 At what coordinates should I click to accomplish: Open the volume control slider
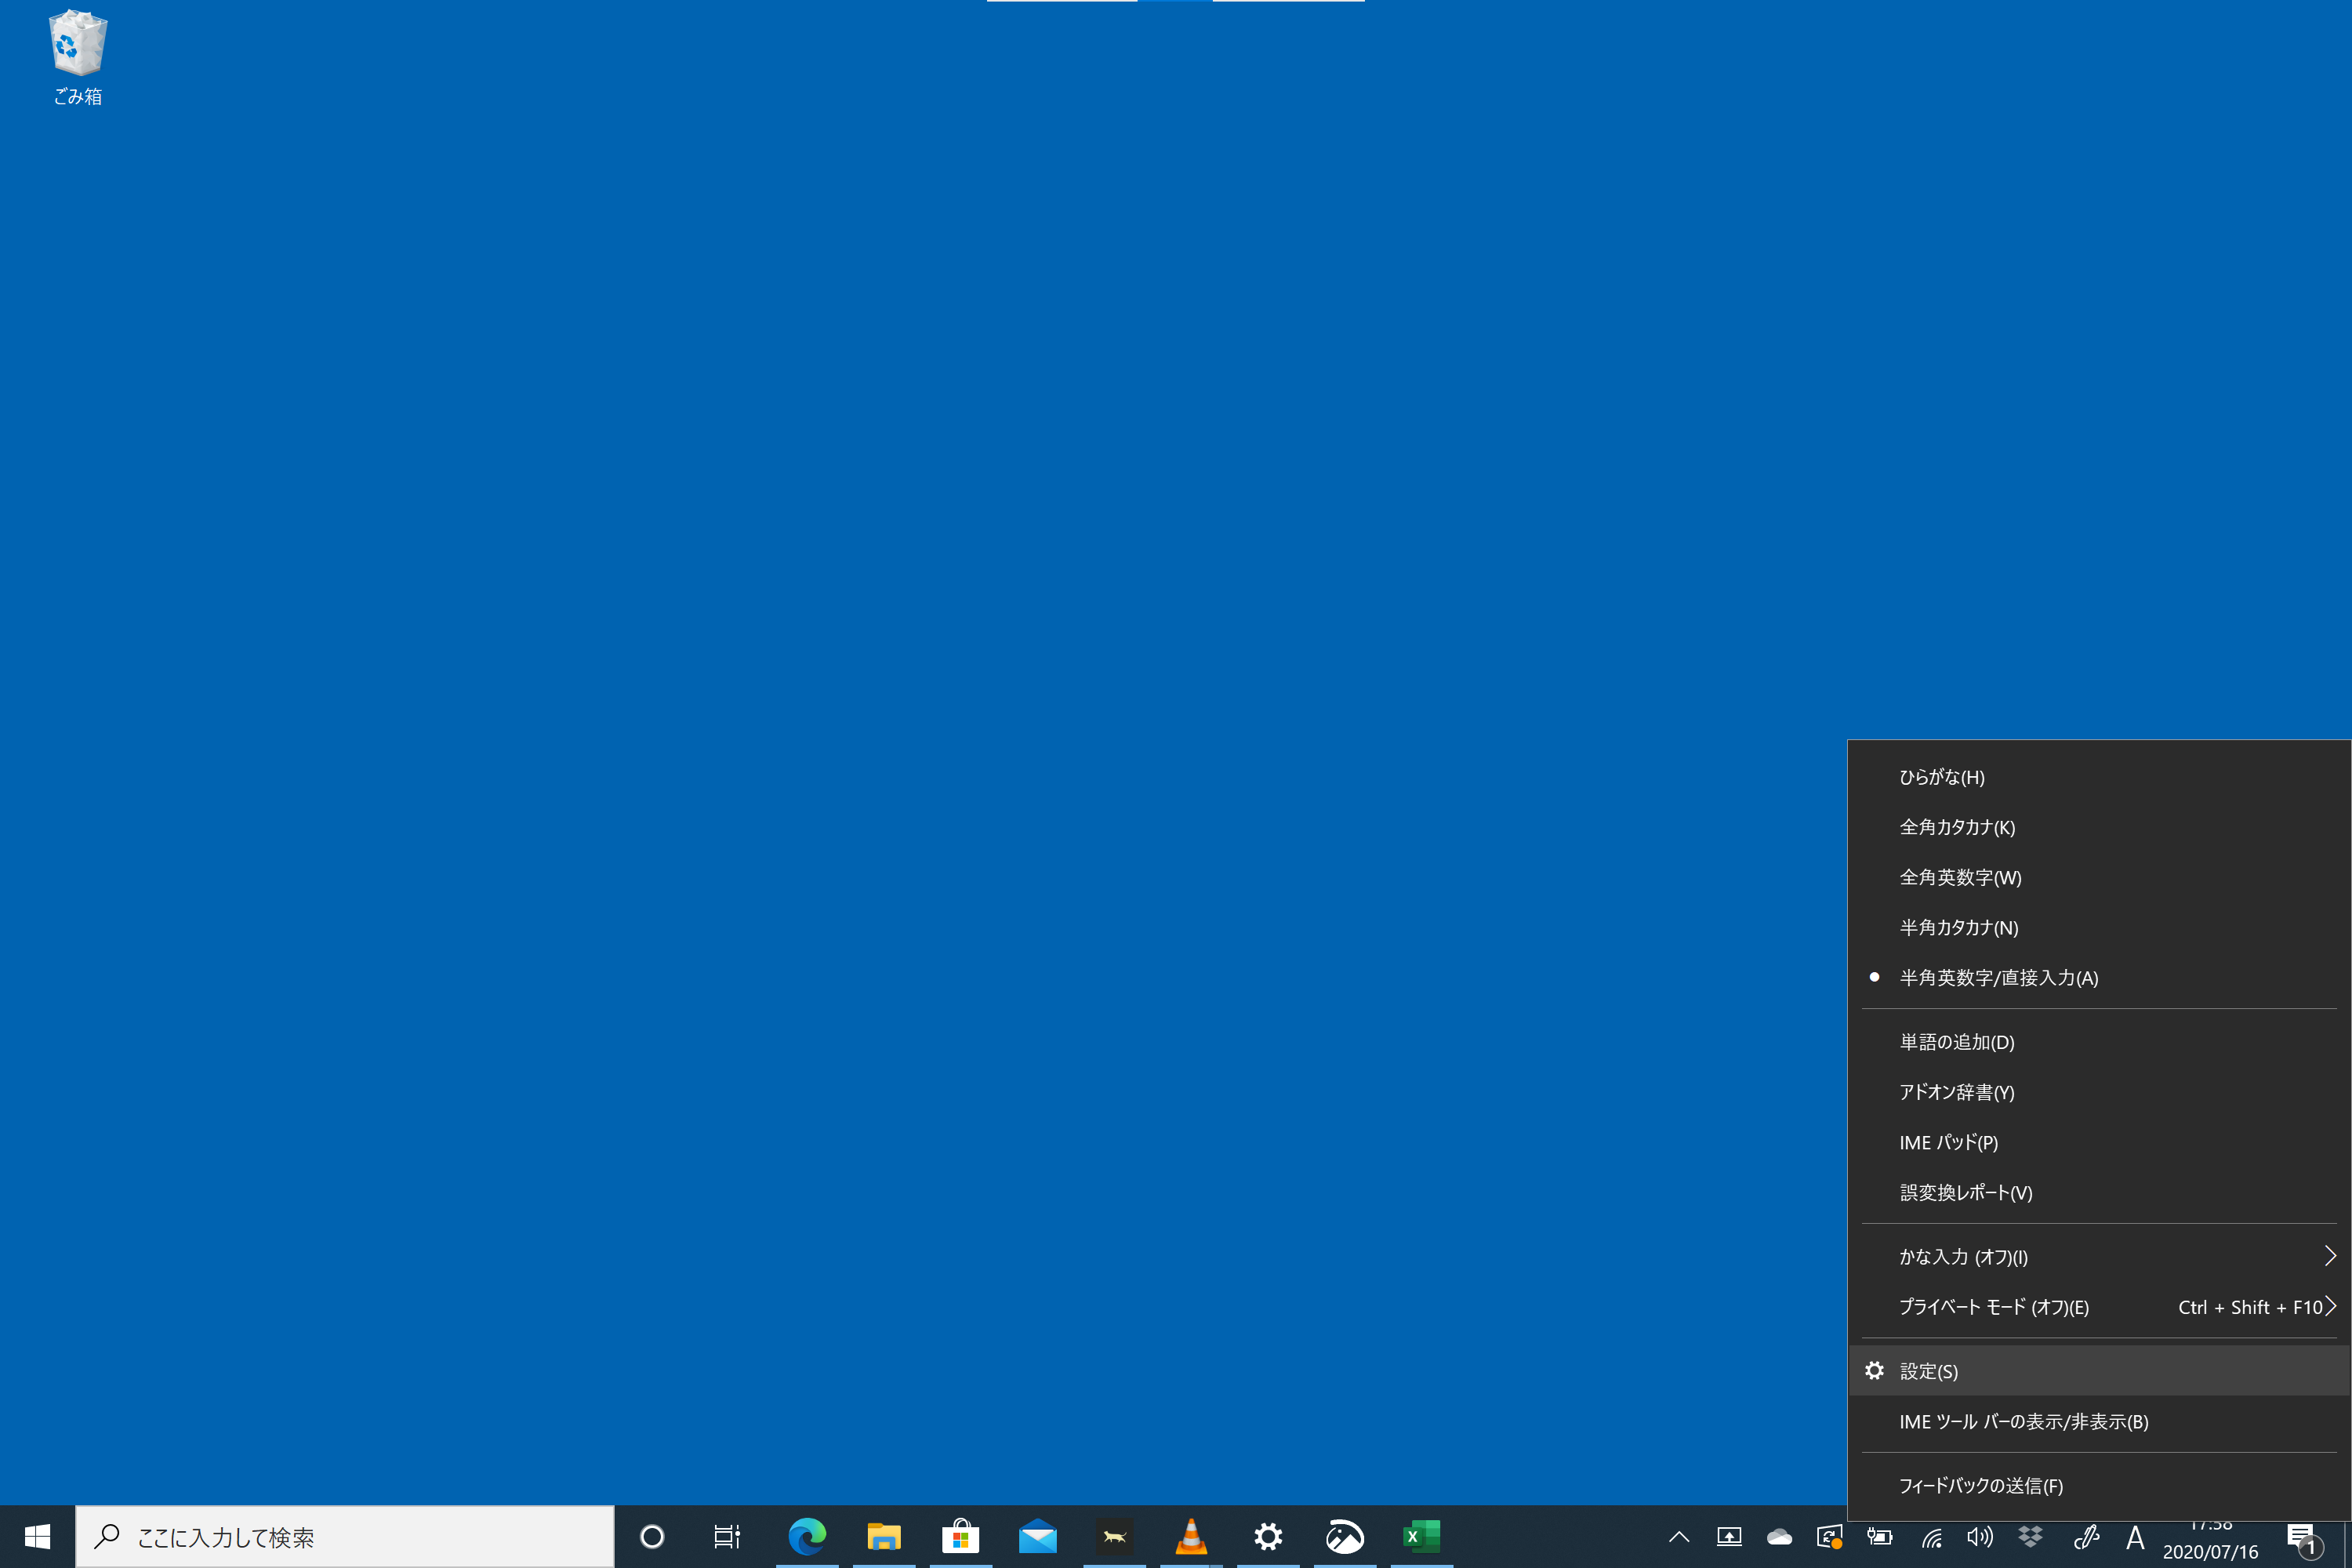(1981, 1537)
